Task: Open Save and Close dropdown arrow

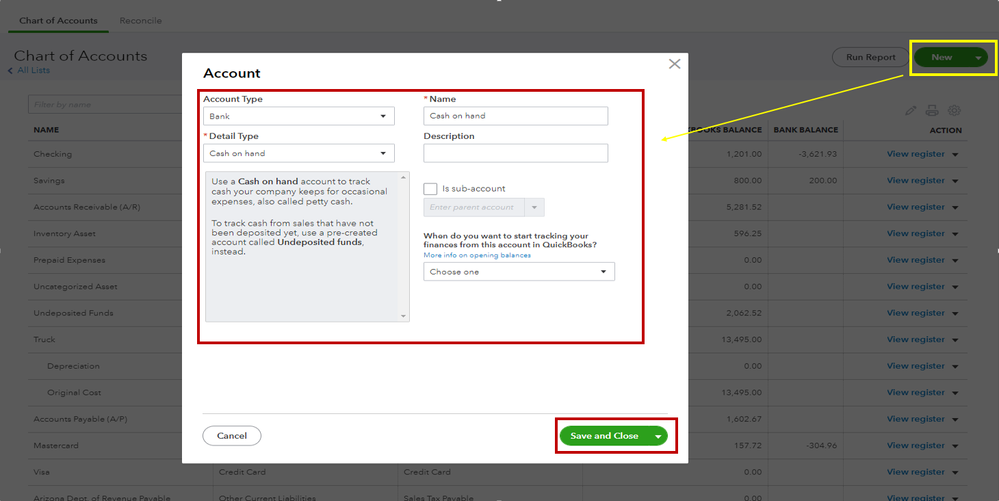Action: point(658,436)
